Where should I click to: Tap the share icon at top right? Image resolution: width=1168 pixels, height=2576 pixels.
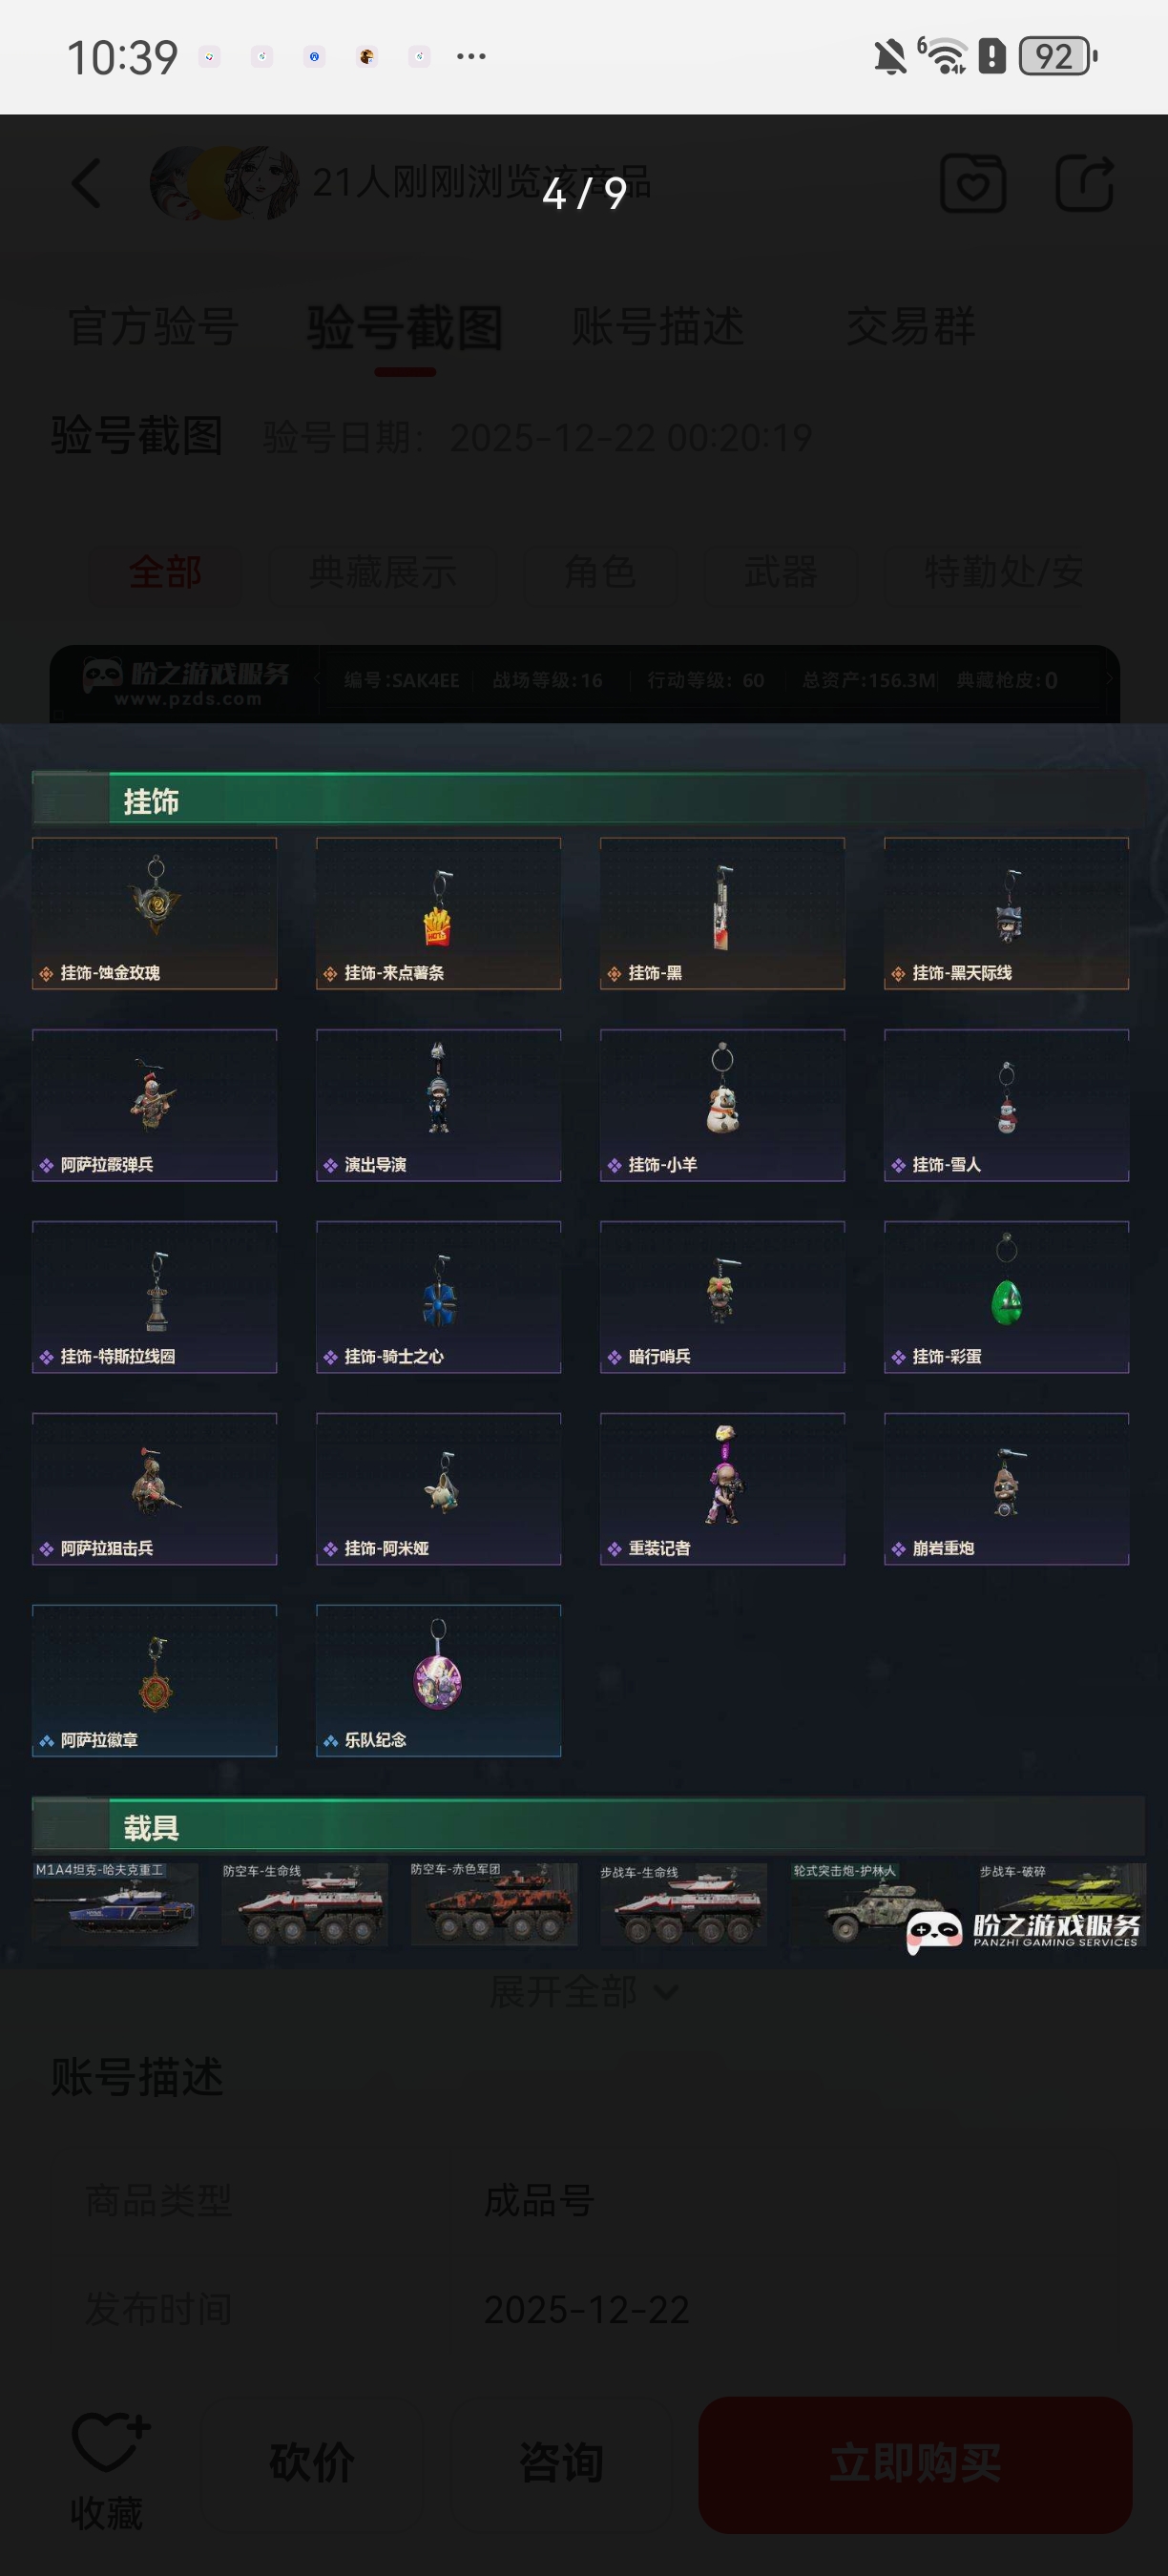[1085, 183]
